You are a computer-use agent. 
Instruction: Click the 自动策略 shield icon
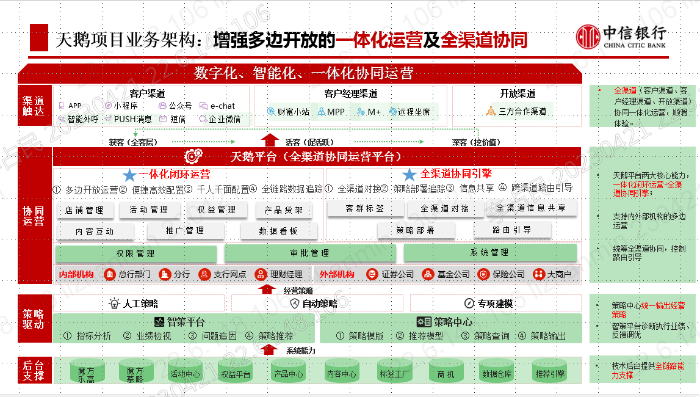294,304
